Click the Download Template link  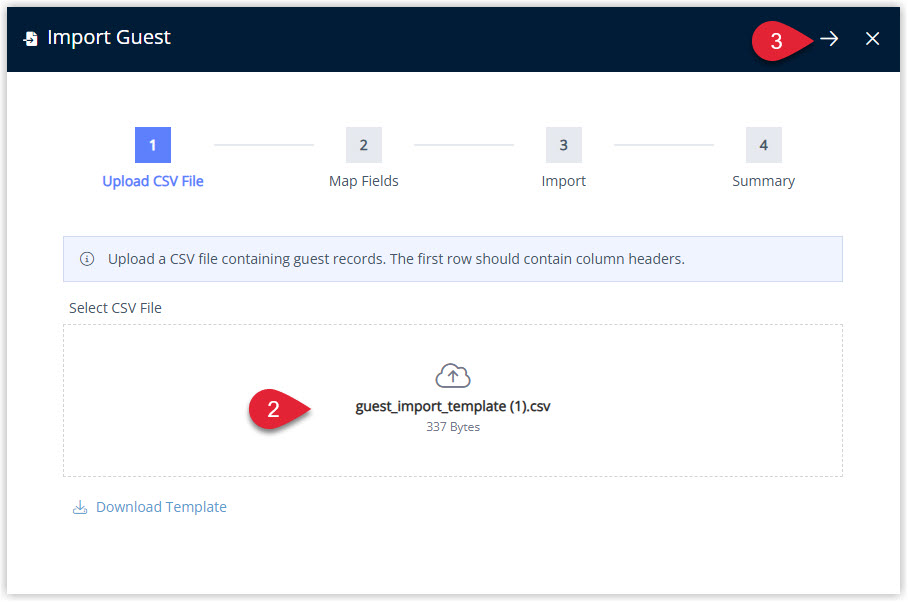coord(161,507)
